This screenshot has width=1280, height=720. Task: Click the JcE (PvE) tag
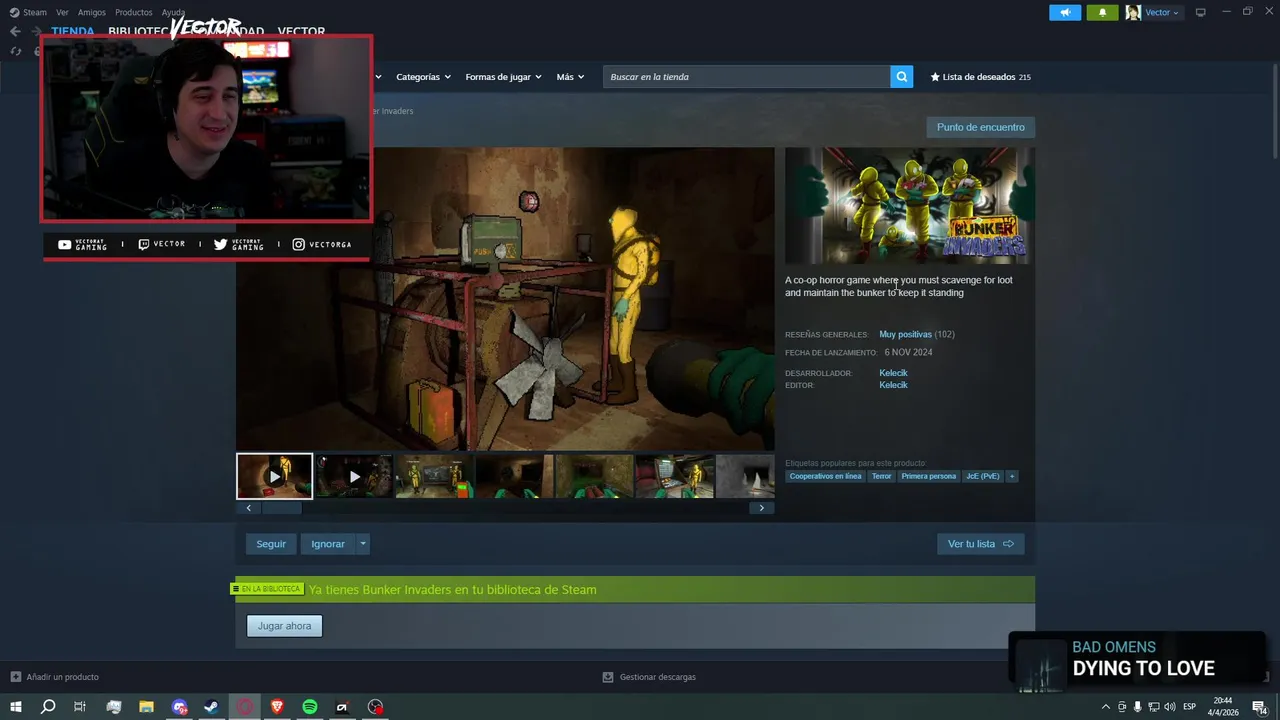[x=983, y=476]
